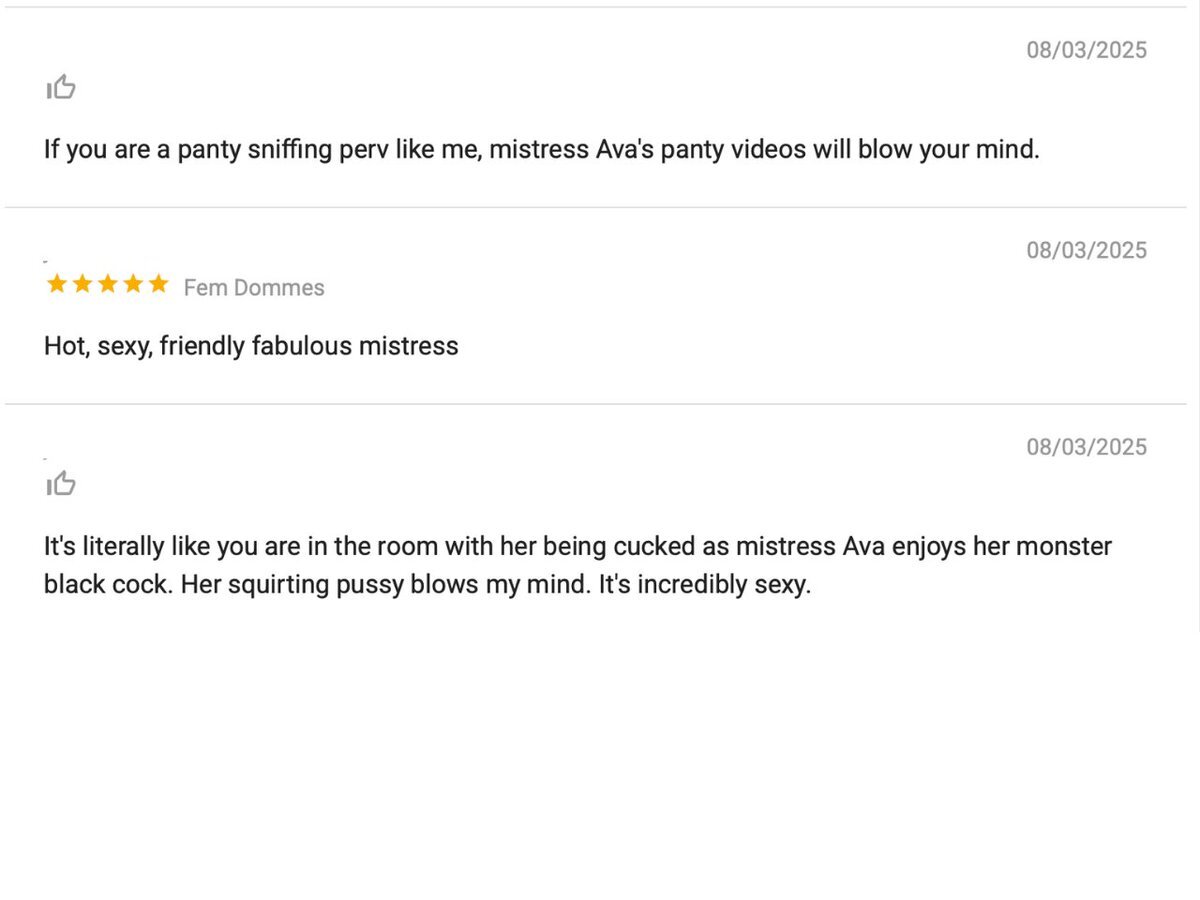Screen dimensions: 1200x900
Task: Click the date on the bottom review
Action: [x=1086, y=447]
